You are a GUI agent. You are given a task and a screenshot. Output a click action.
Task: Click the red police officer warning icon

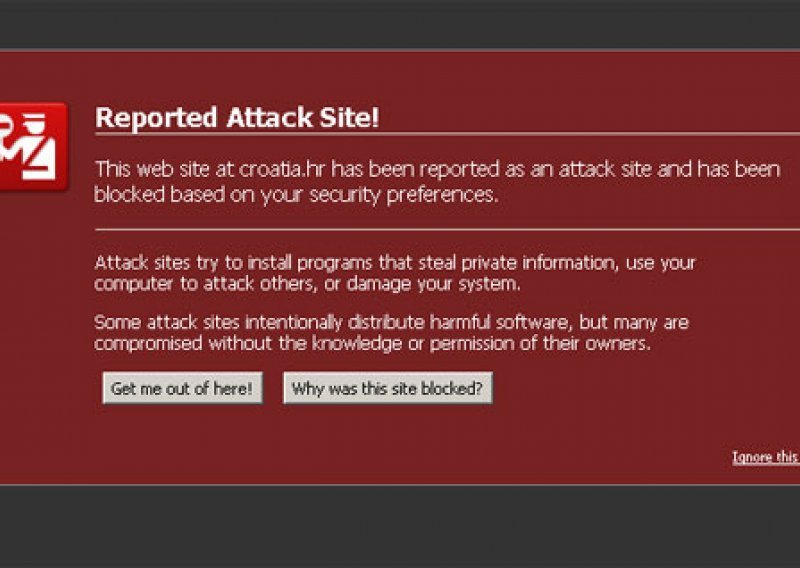(33, 147)
